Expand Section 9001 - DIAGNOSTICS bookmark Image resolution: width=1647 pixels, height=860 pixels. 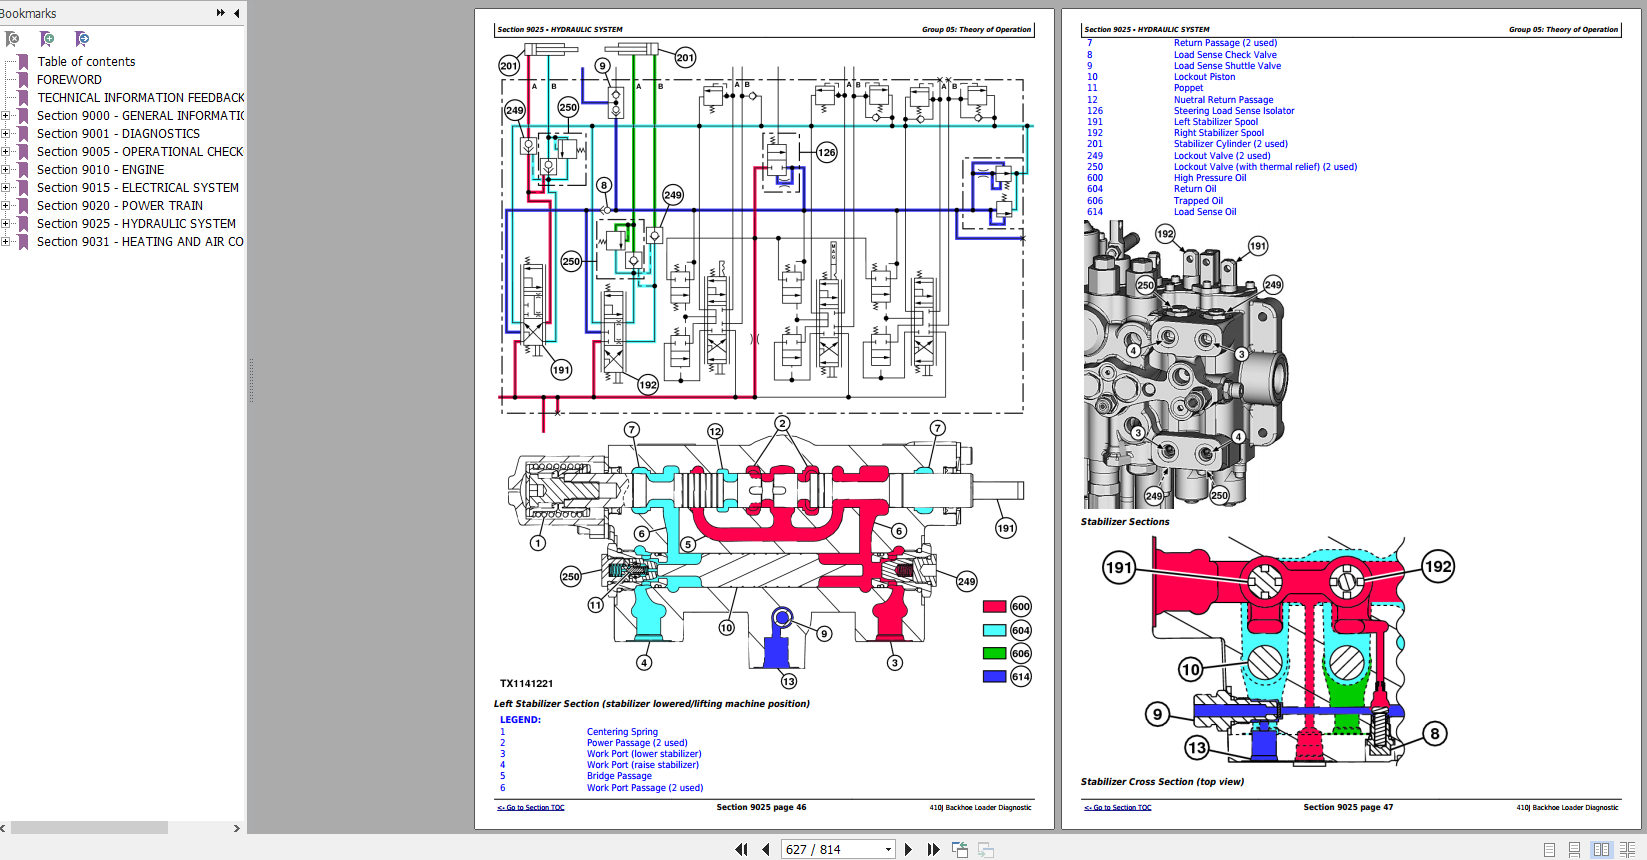(5, 134)
